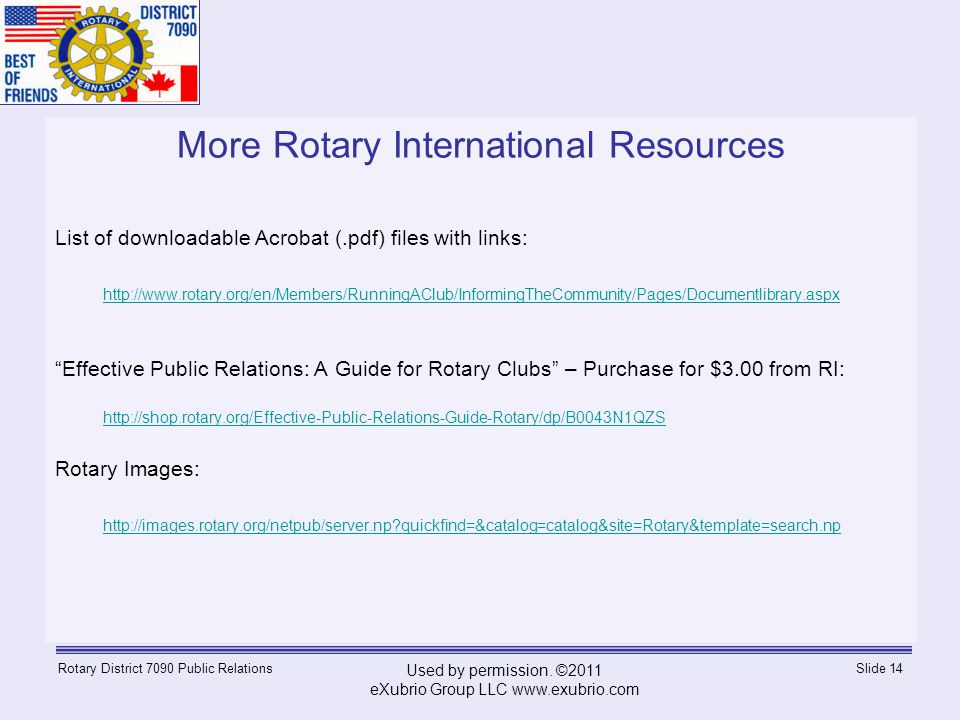Click the Rotary Images: heading
960x720 pixels.
tap(127, 469)
